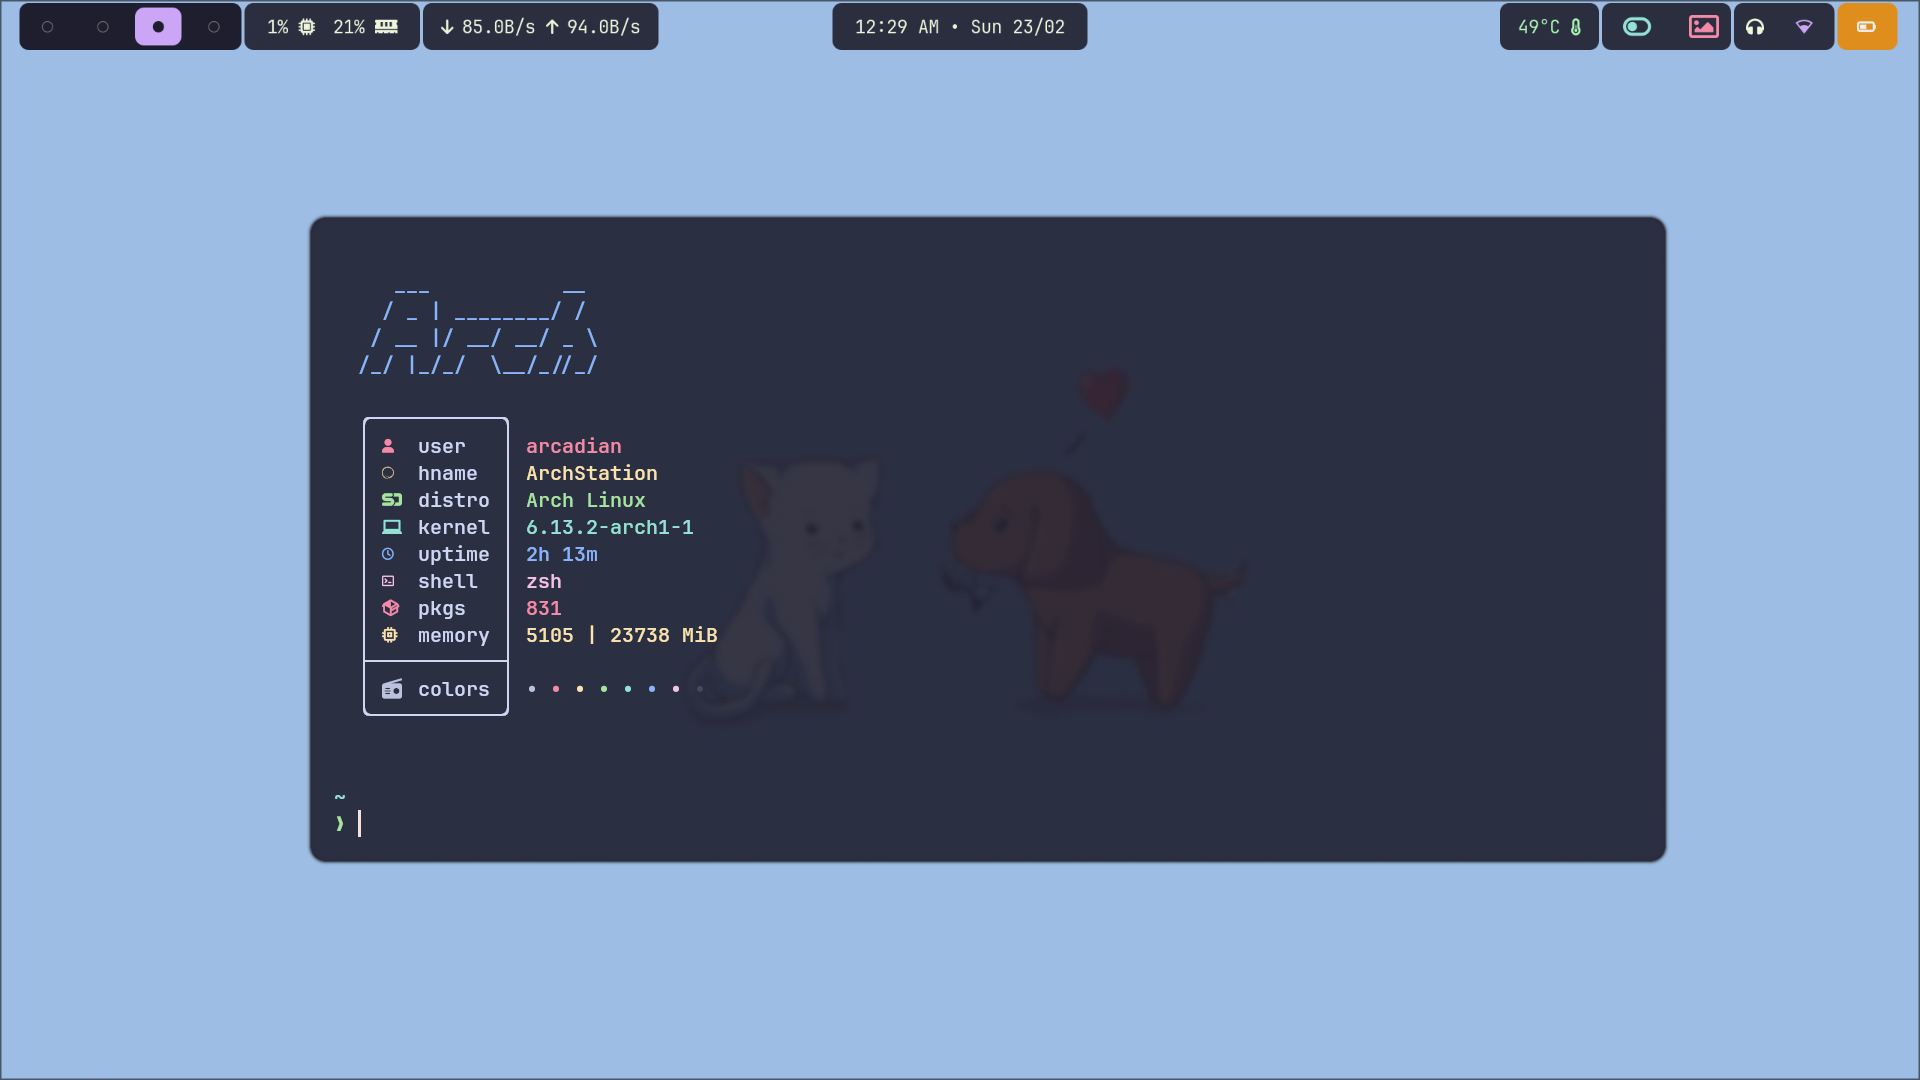Click the memory value '5105 | 23738 MiB'
The height and width of the screenshot is (1080, 1920).
coord(622,635)
